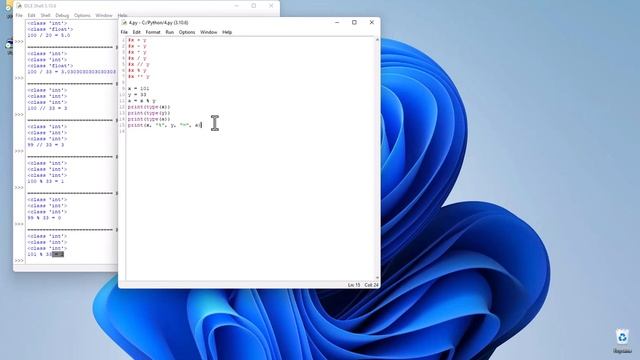Place cursor on comment line "#x + y"
The image size is (640, 360).
point(137,40)
